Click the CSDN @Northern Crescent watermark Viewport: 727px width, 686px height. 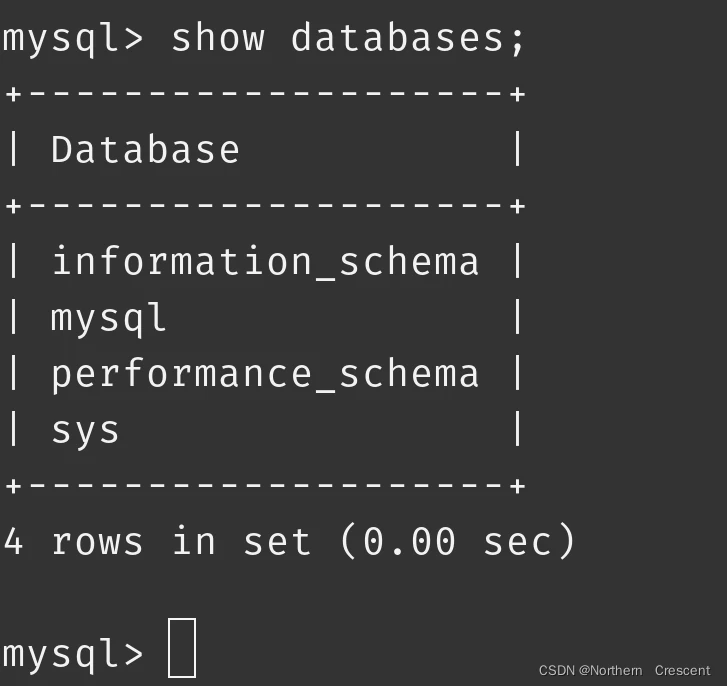click(624, 670)
